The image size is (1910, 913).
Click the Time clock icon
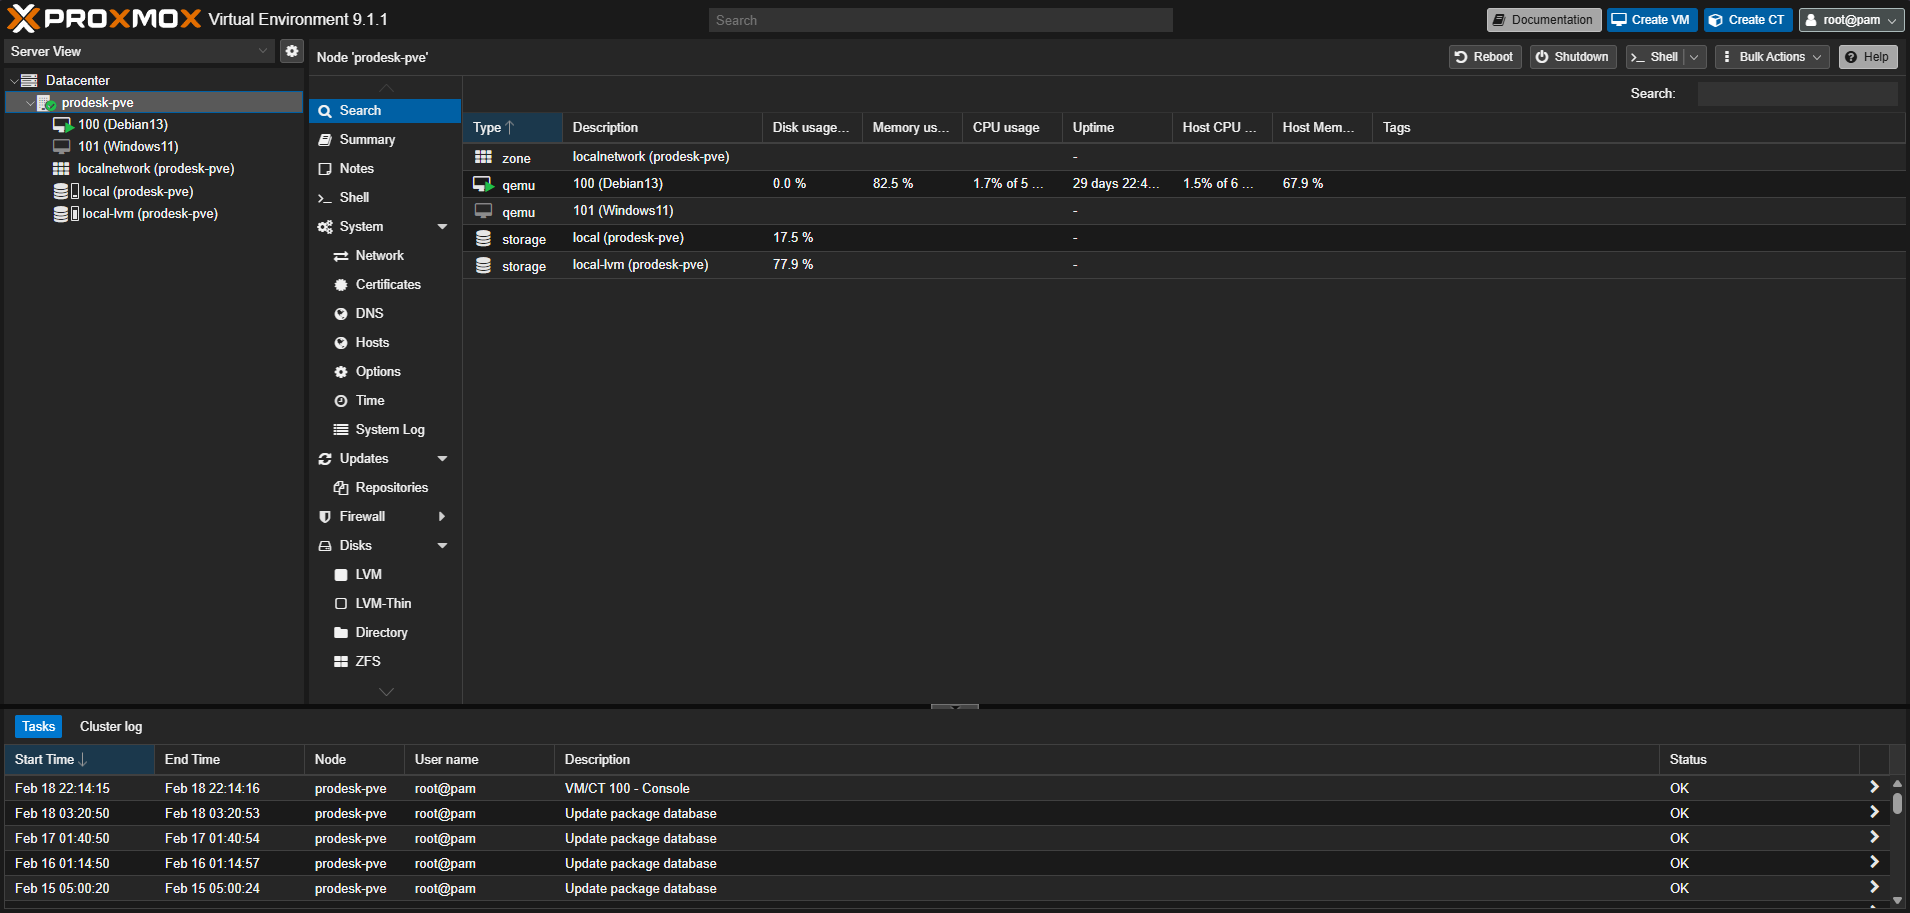point(341,401)
